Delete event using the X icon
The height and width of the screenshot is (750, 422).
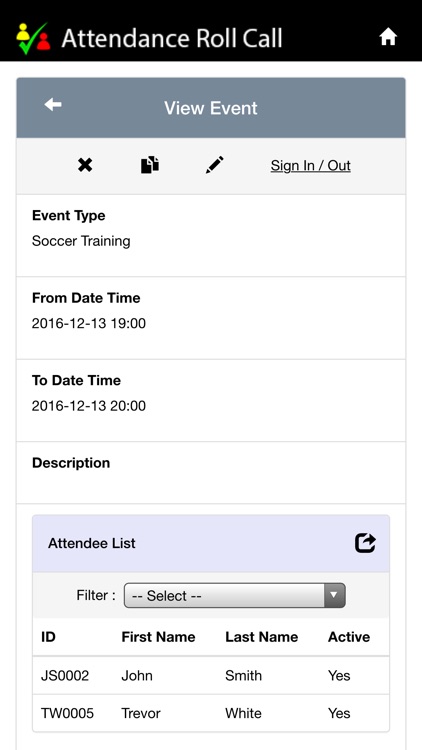85,165
